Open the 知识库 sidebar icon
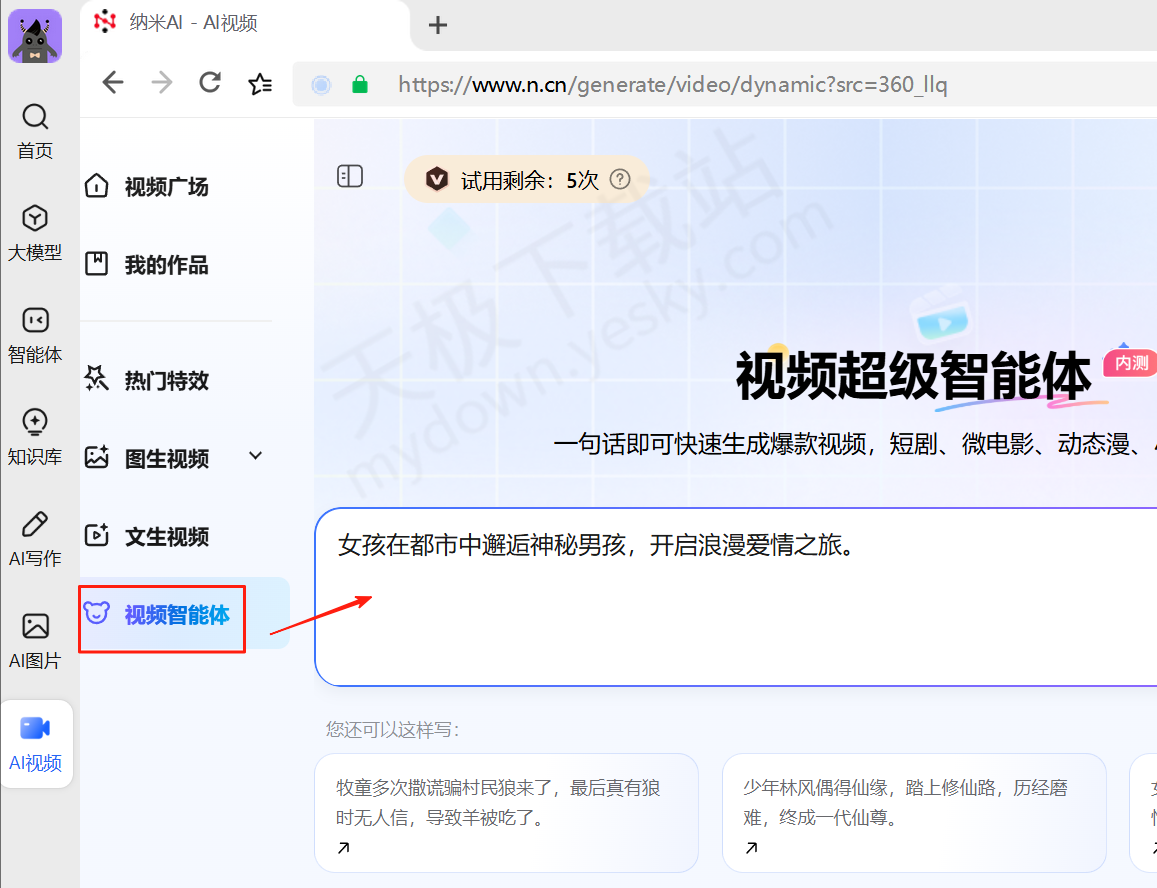 tap(35, 422)
